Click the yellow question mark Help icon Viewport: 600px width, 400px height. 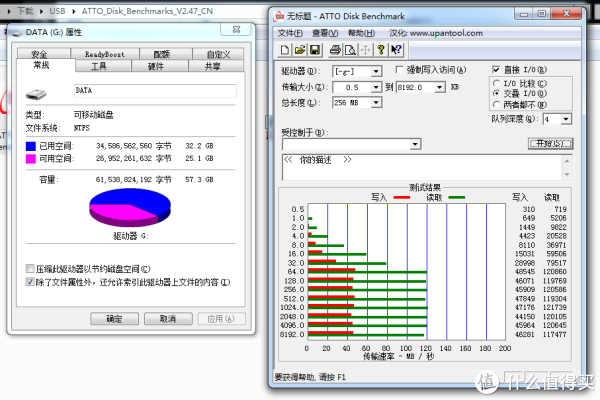pyautogui.click(x=381, y=50)
